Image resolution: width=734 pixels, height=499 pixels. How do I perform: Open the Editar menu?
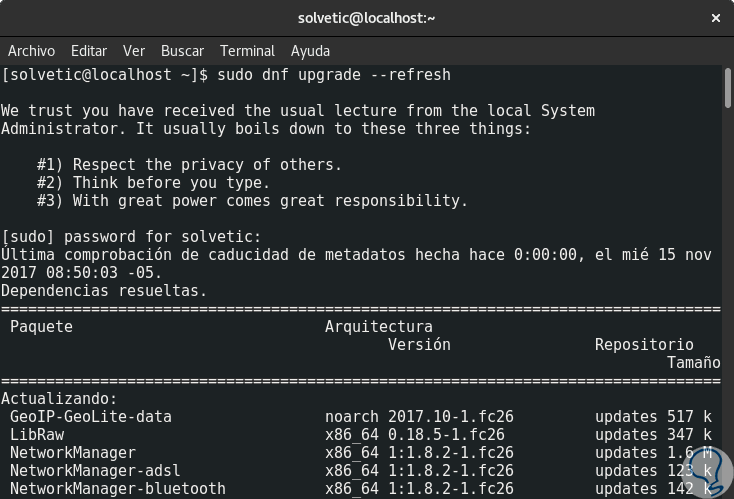point(89,51)
